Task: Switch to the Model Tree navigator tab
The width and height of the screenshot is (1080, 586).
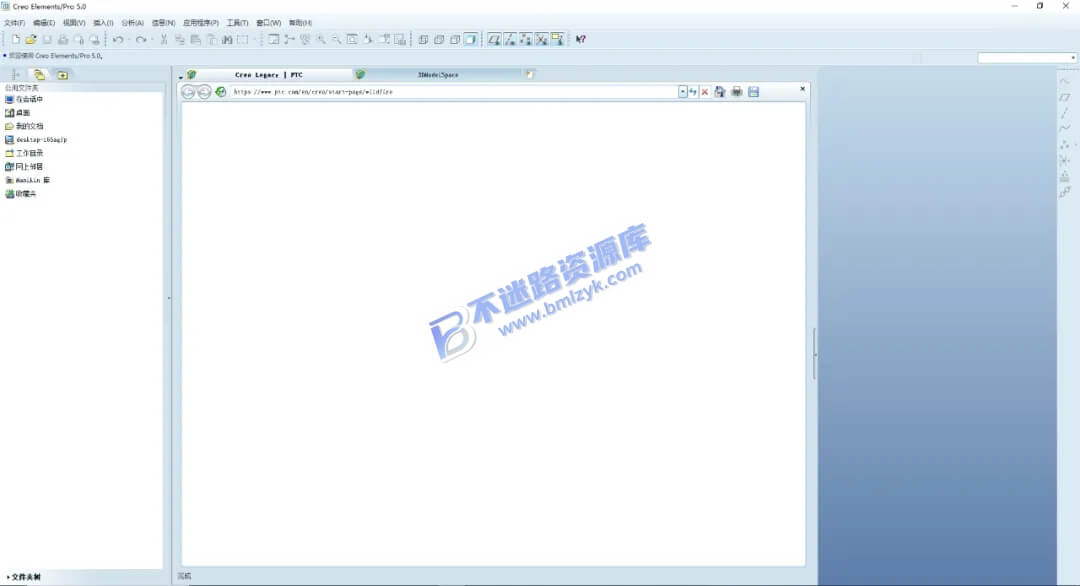Action: [x=15, y=74]
